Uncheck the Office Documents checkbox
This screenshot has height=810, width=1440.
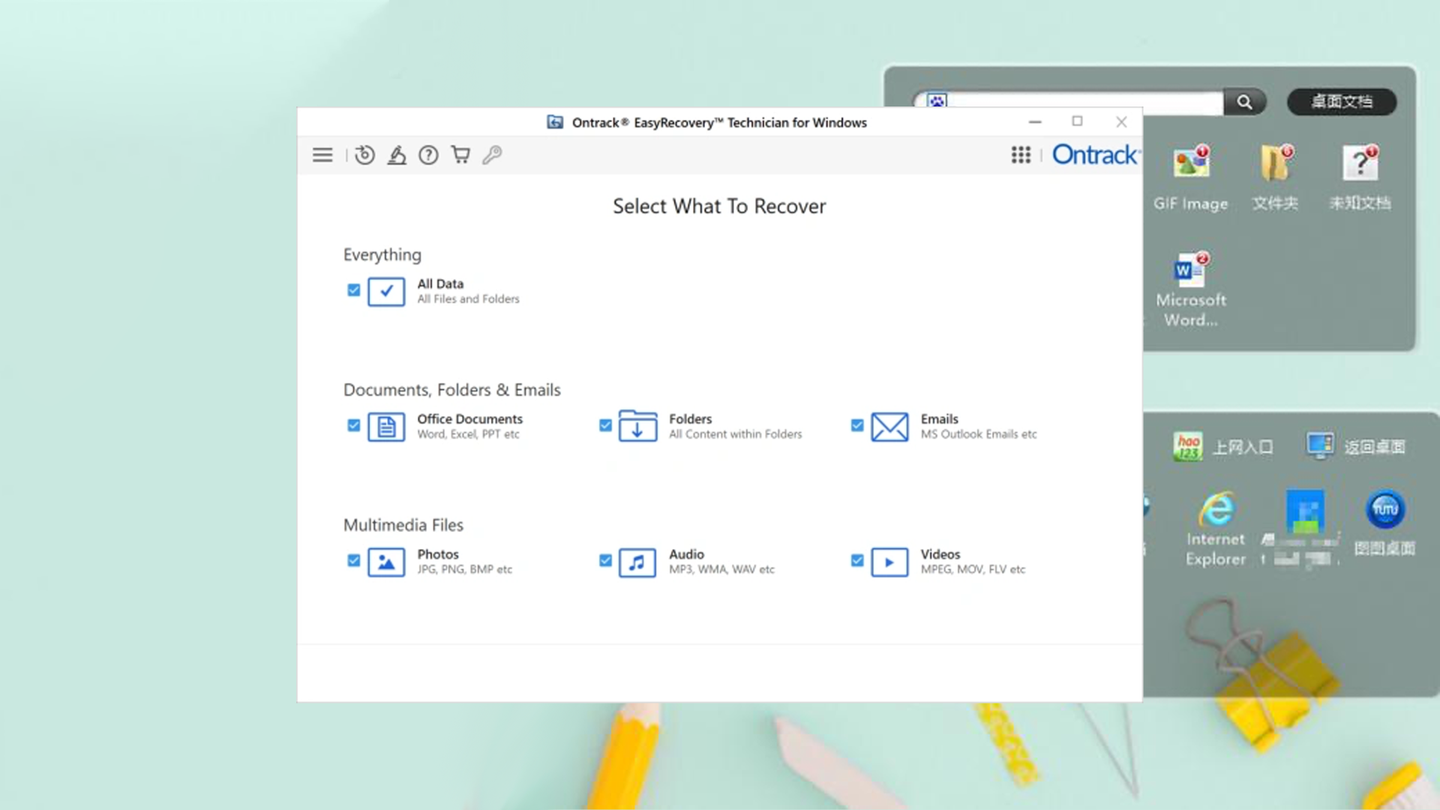[x=353, y=425]
